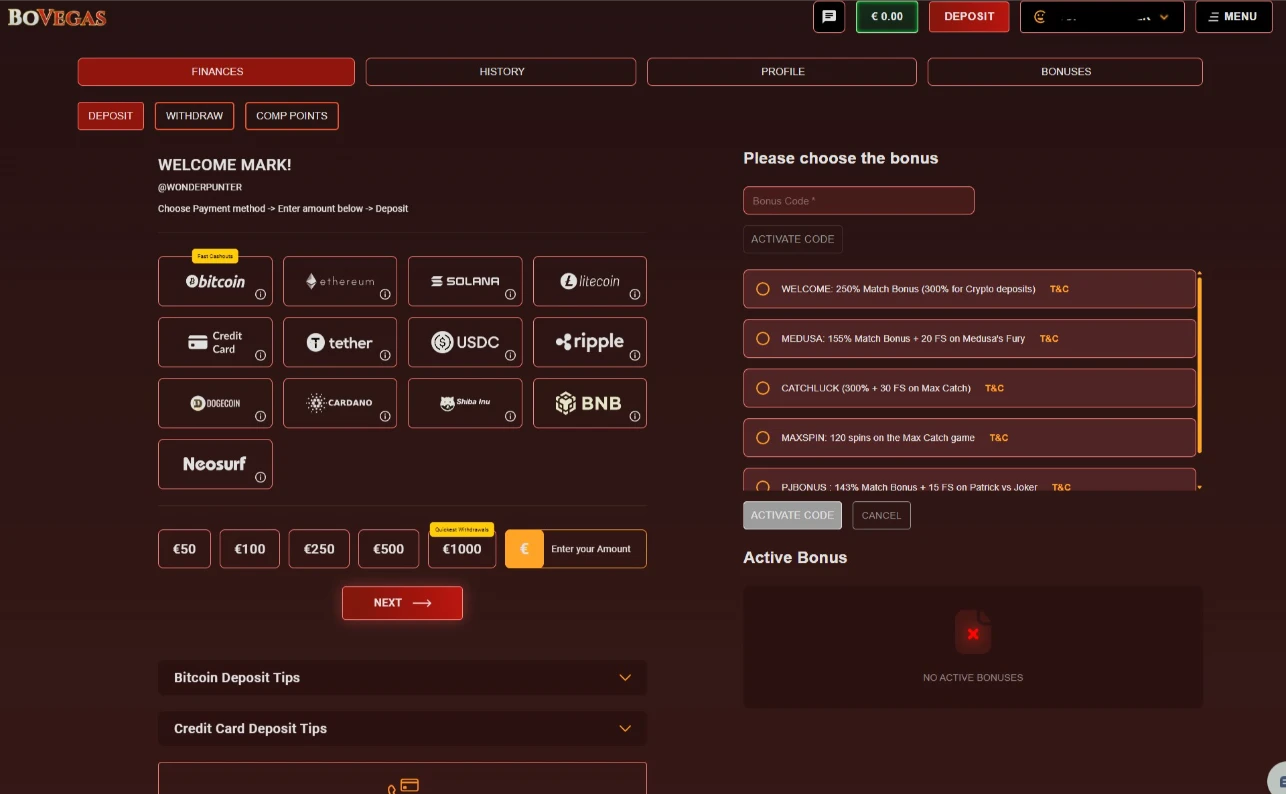View info on the Tether payment tile
Image resolution: width=1286 pixels, height=794 pixels.
(385, 355)
